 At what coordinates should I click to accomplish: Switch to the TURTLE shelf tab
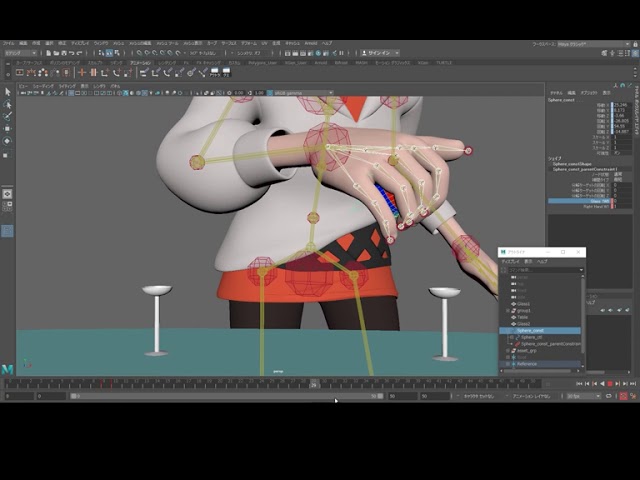pos(444,63)
